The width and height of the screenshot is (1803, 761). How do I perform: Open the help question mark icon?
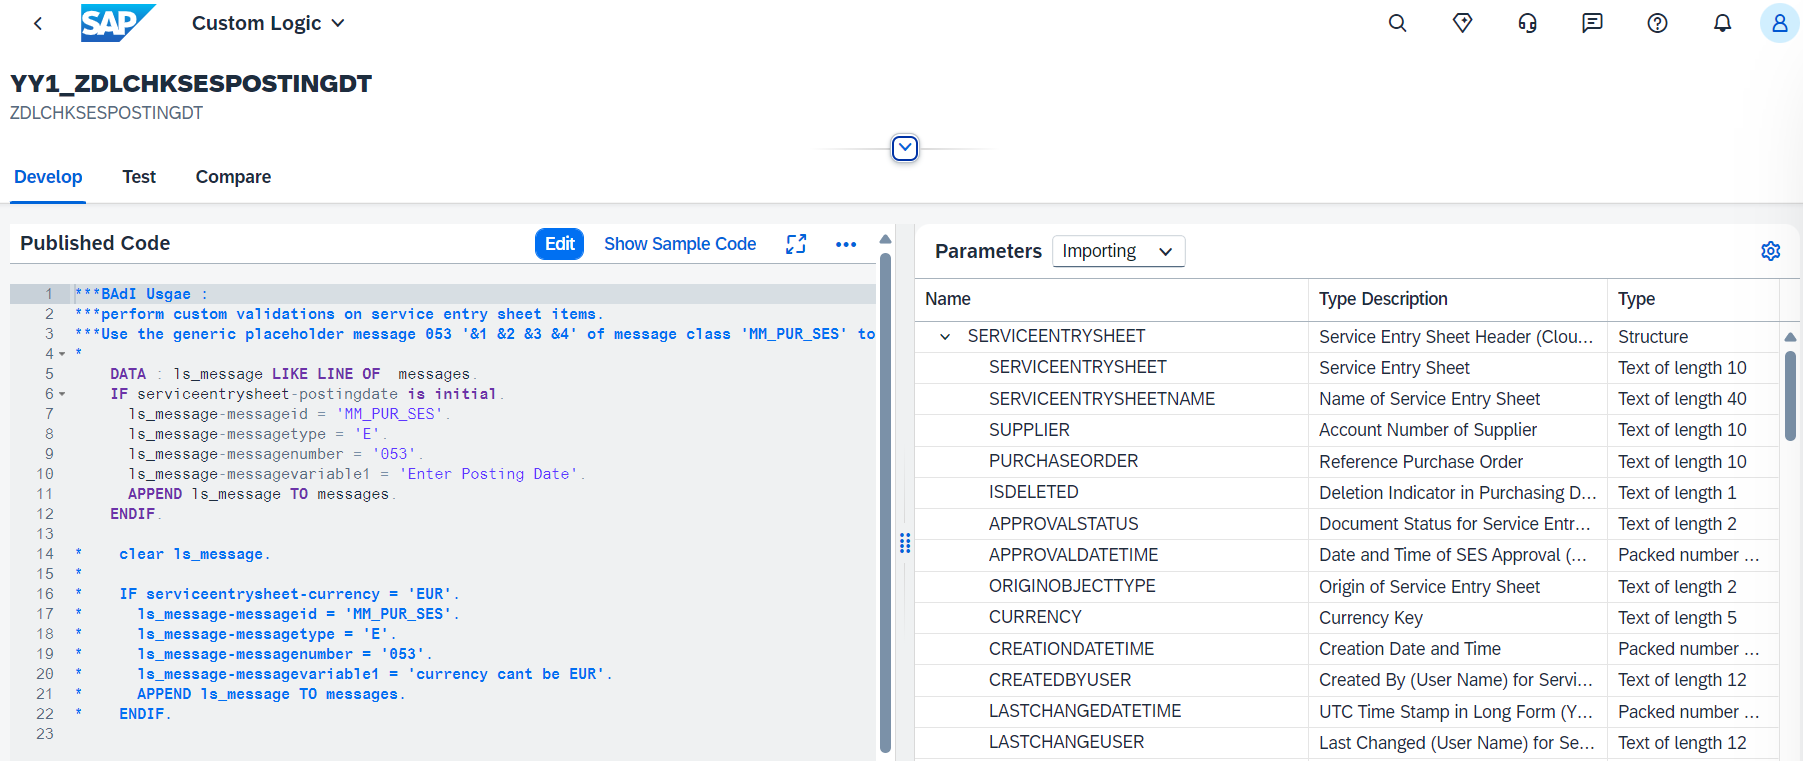[1658, 23]
